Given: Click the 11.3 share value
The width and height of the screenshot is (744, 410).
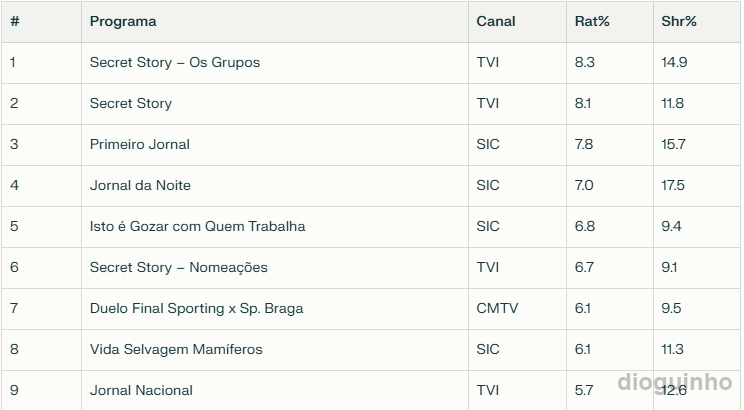Looking at the screenshot, I should [x=672, y=350].
